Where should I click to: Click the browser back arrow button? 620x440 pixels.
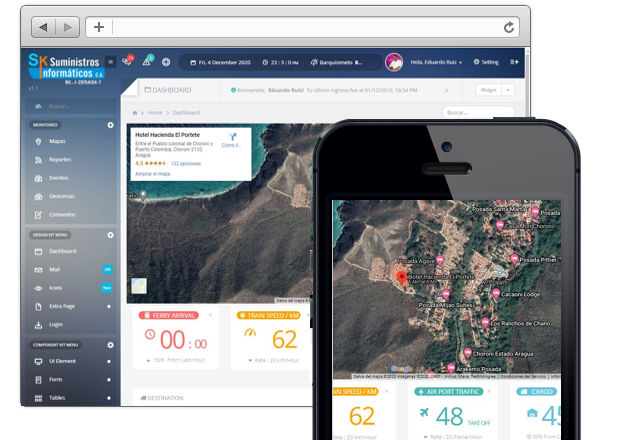[43, 27]
